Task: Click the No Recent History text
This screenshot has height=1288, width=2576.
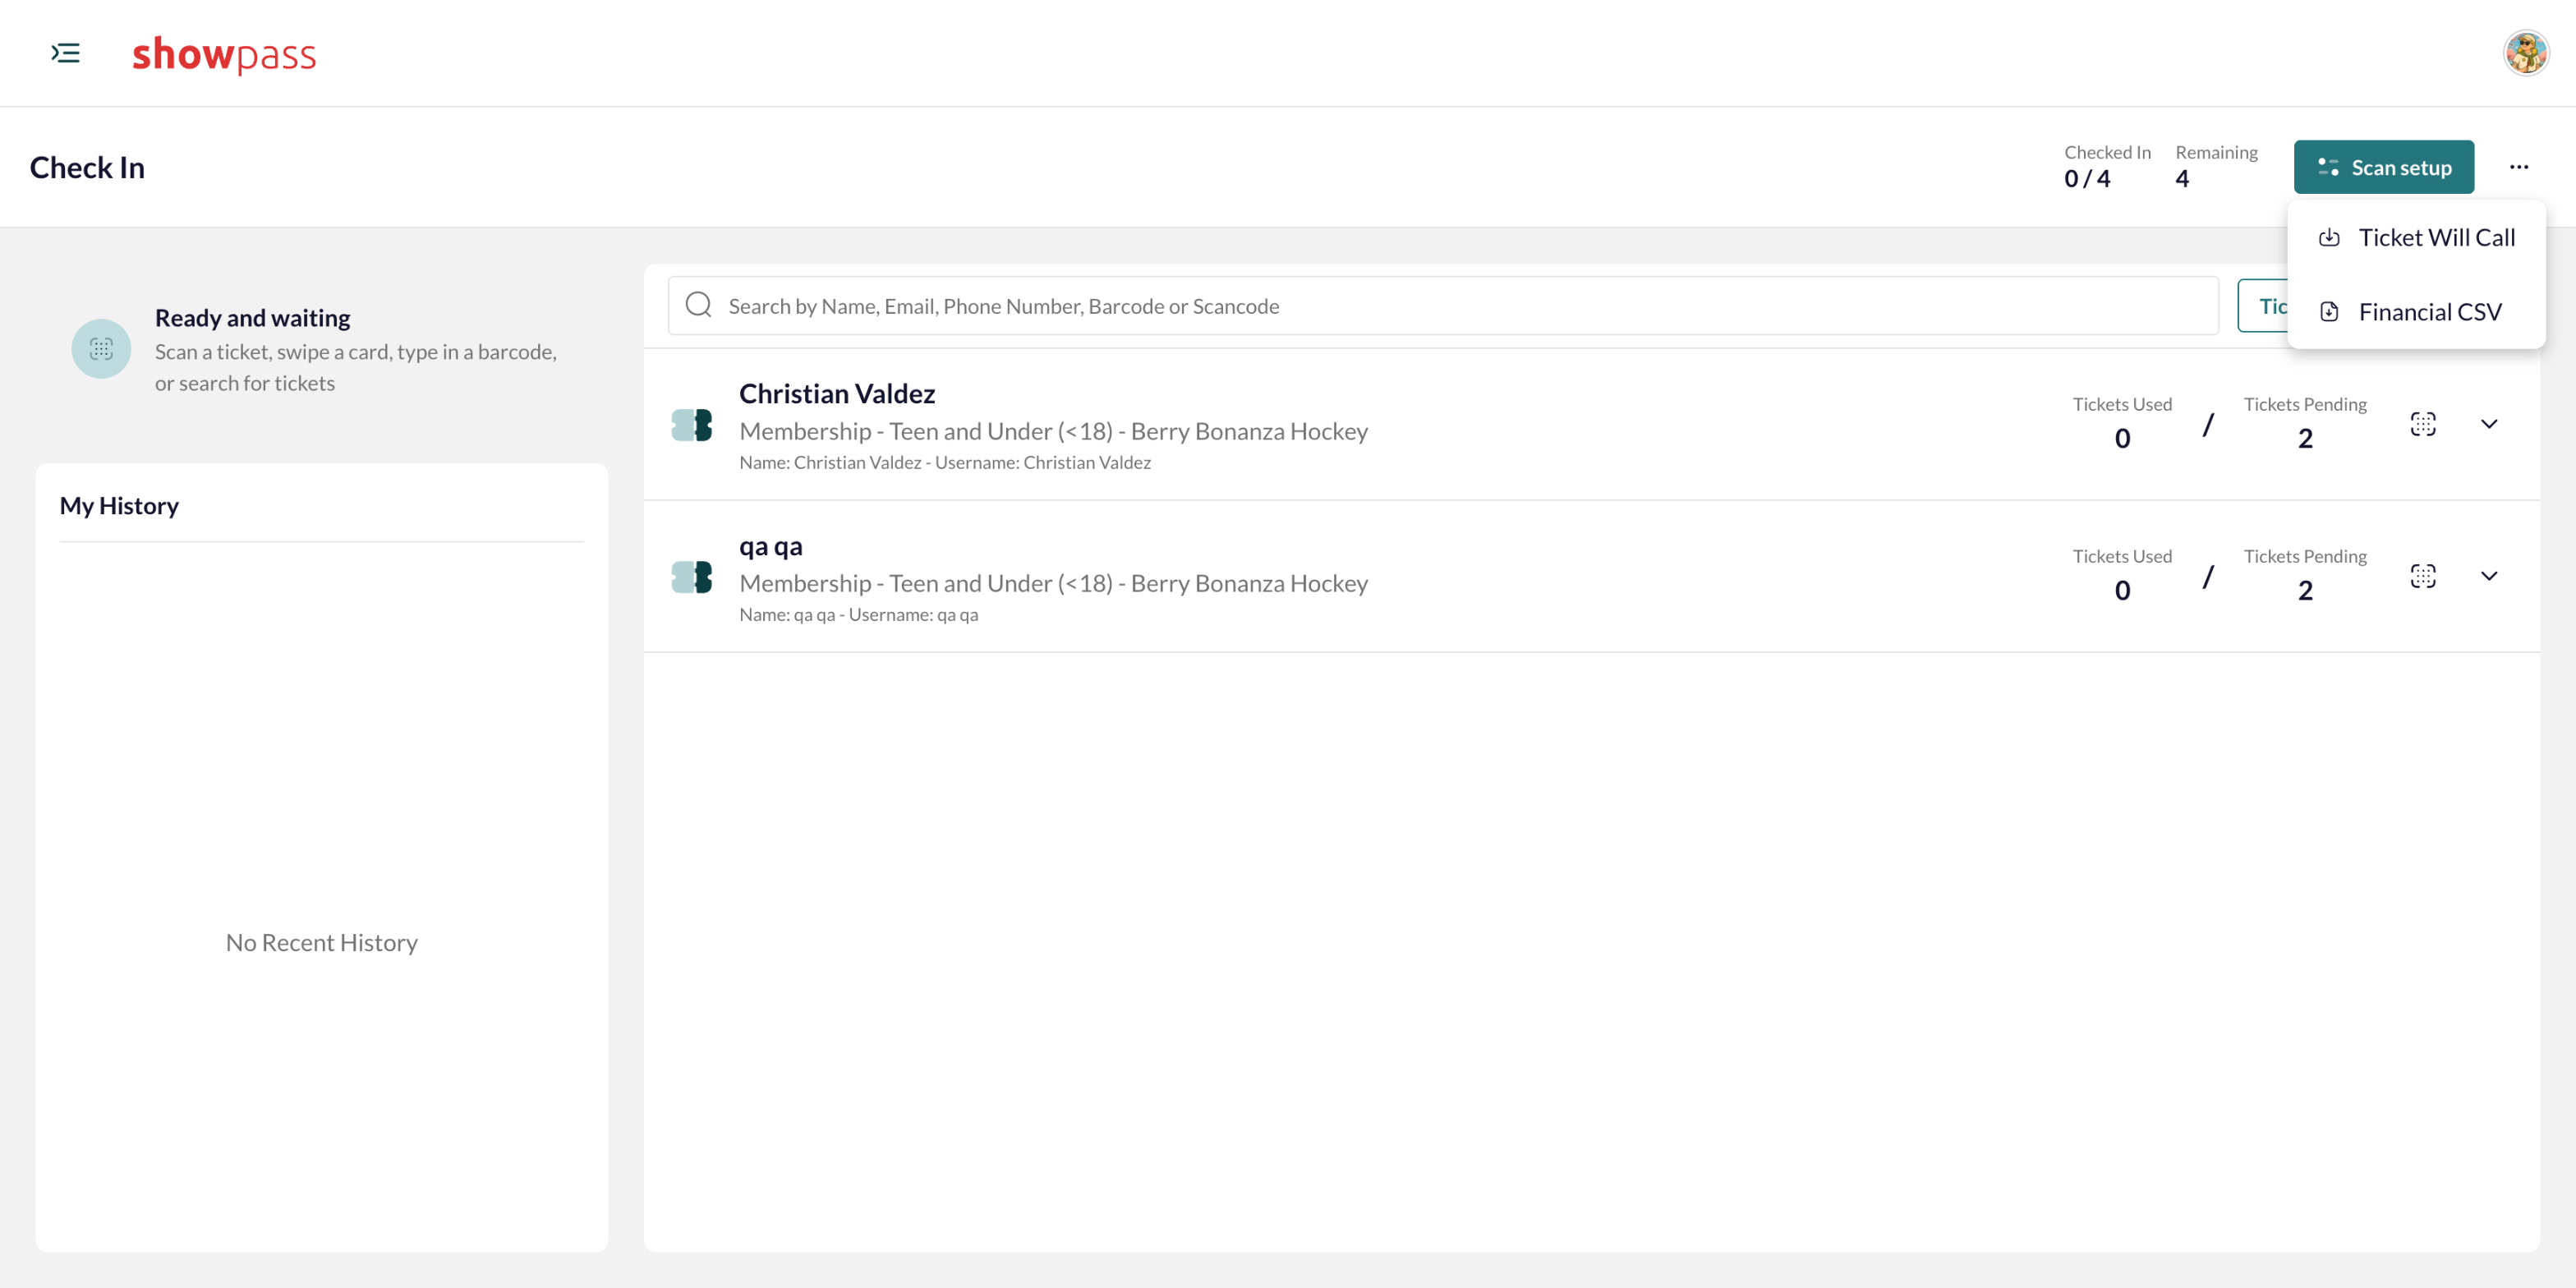Action: 321,943
